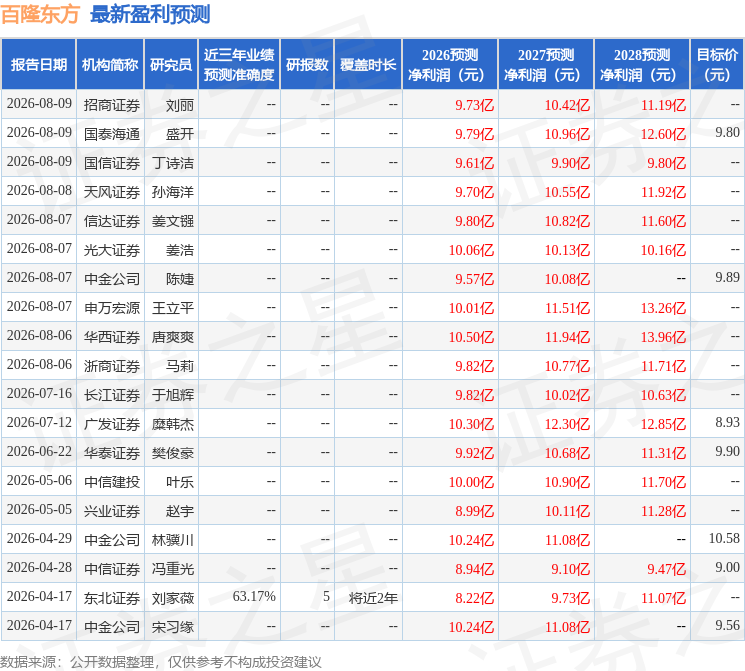Click the 2027预测净利润 column header
Image resolution: width=745 pixels, height=671 pixels.
coord(546,64)
